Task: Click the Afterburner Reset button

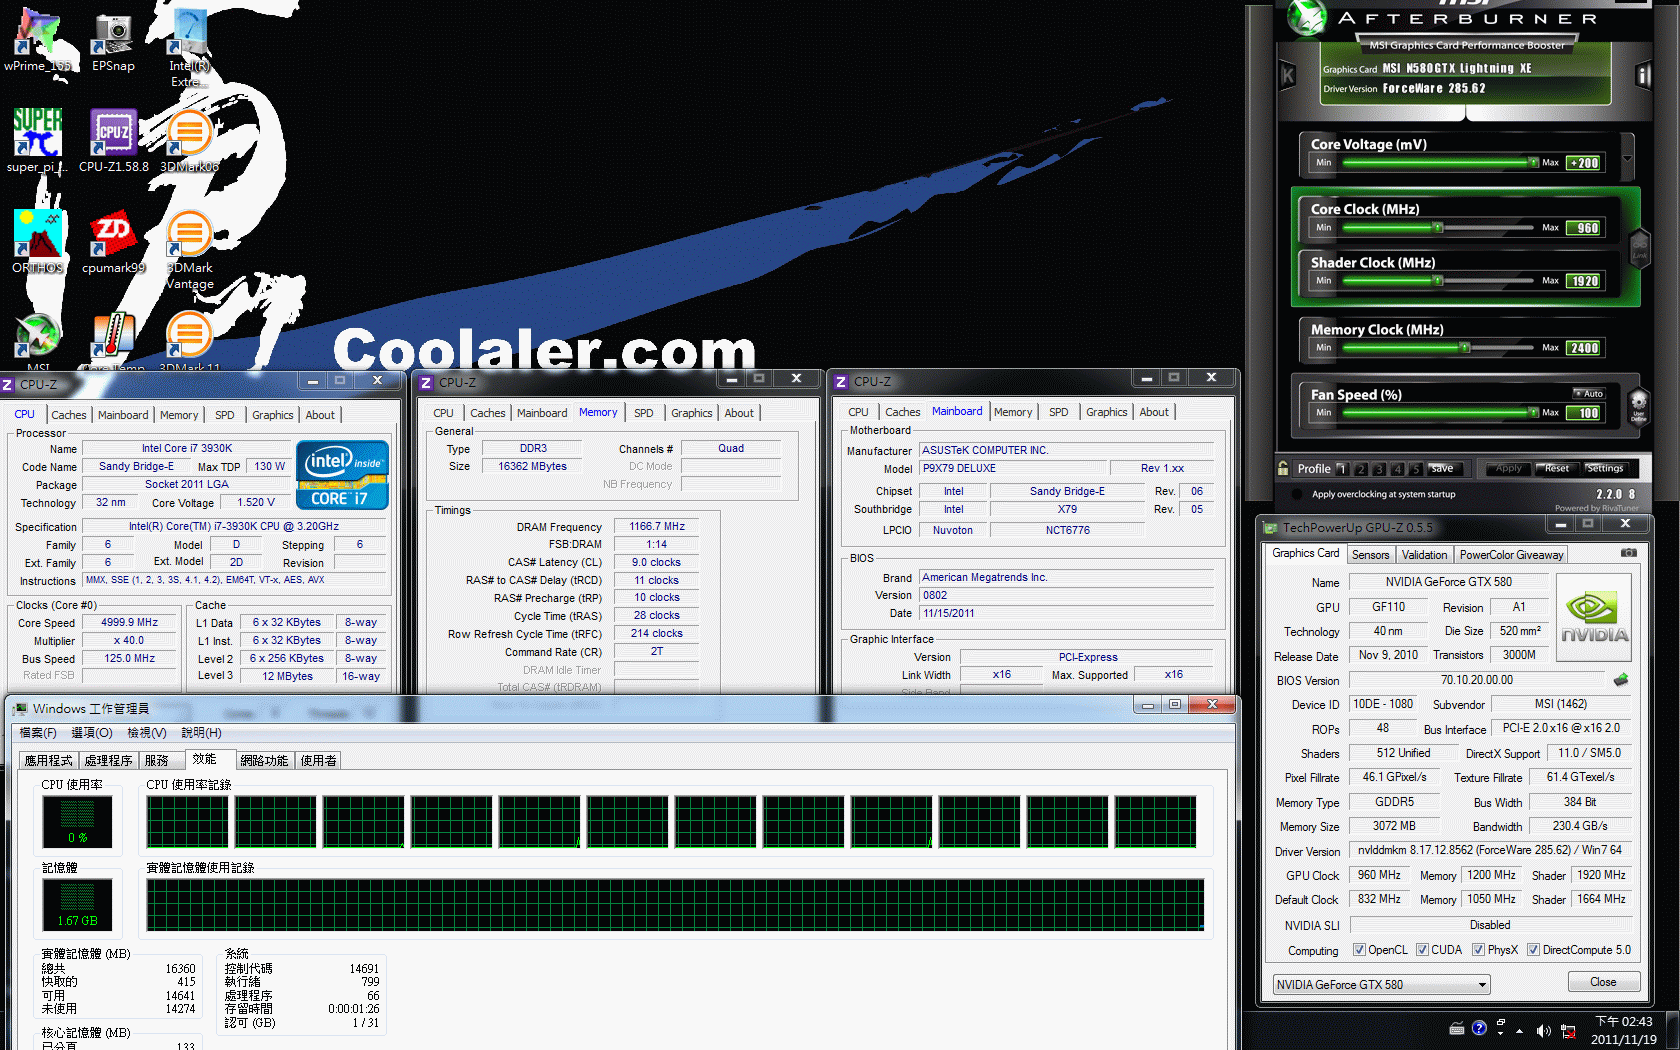Action: click(1557, 468)
